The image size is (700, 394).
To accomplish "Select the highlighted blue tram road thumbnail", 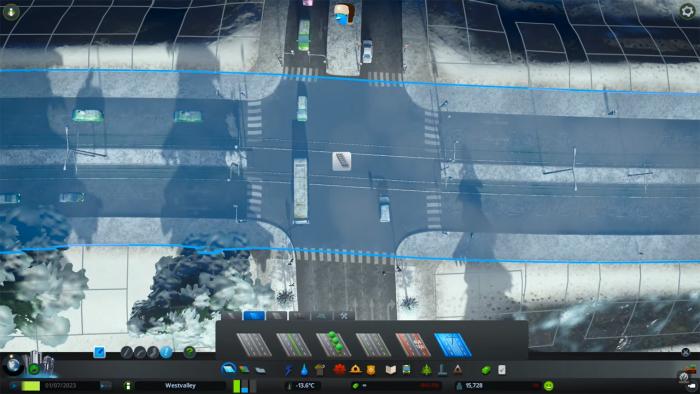I will 453,345.
